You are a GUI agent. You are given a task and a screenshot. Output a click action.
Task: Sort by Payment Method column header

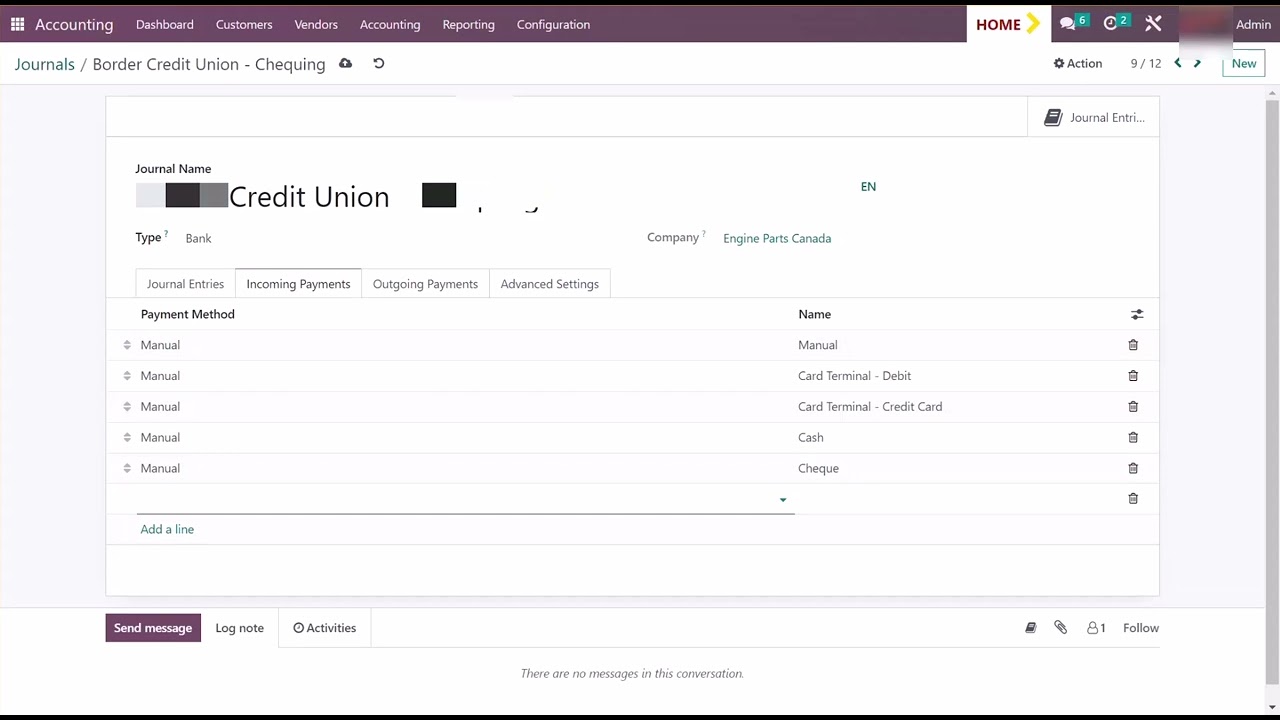click(x=188, y=314)
